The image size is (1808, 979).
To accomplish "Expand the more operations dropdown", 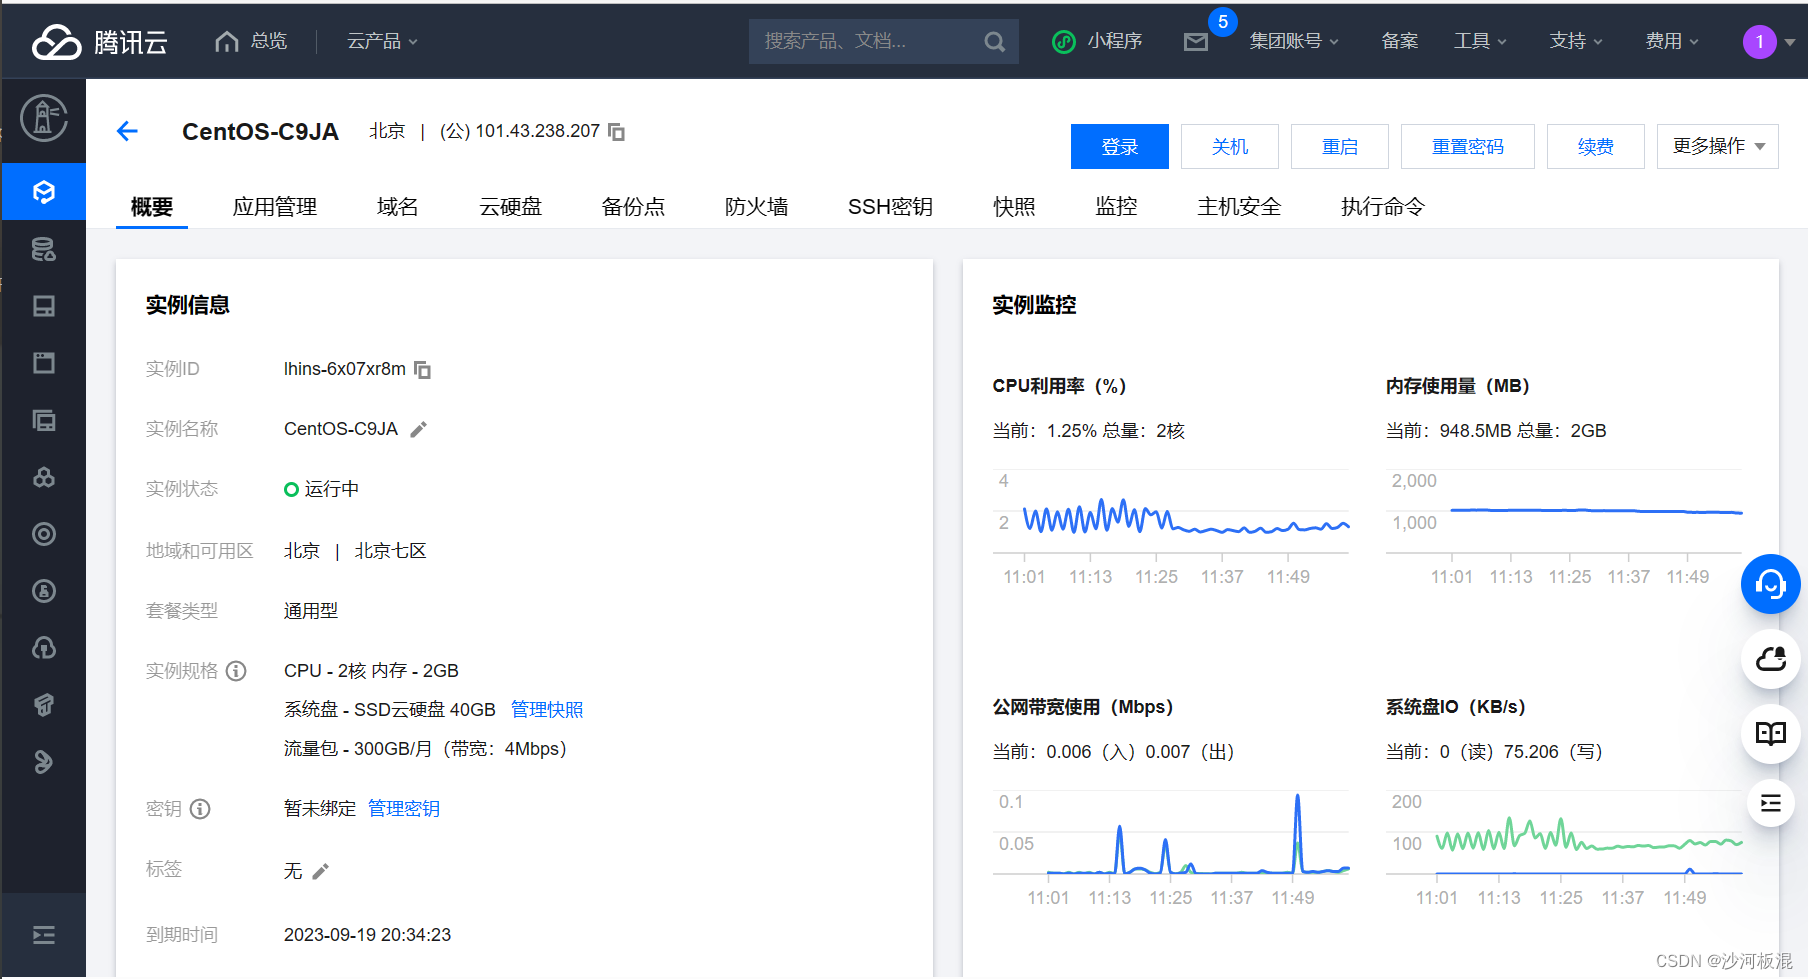I will point(1718,146).
